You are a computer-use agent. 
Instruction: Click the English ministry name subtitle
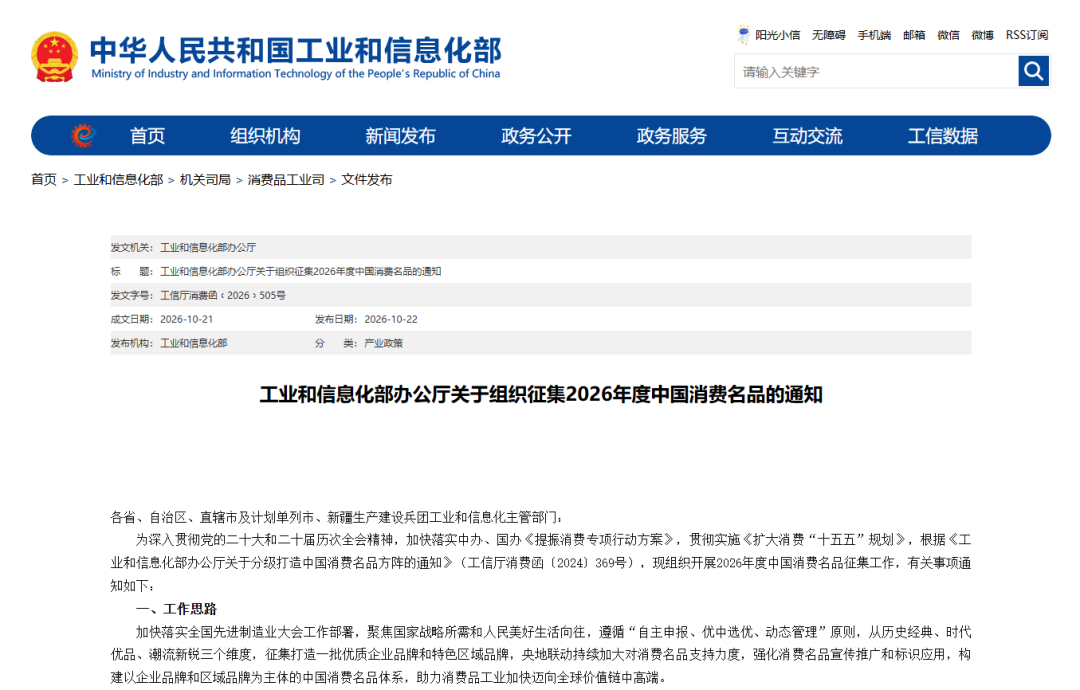point(296,74)
